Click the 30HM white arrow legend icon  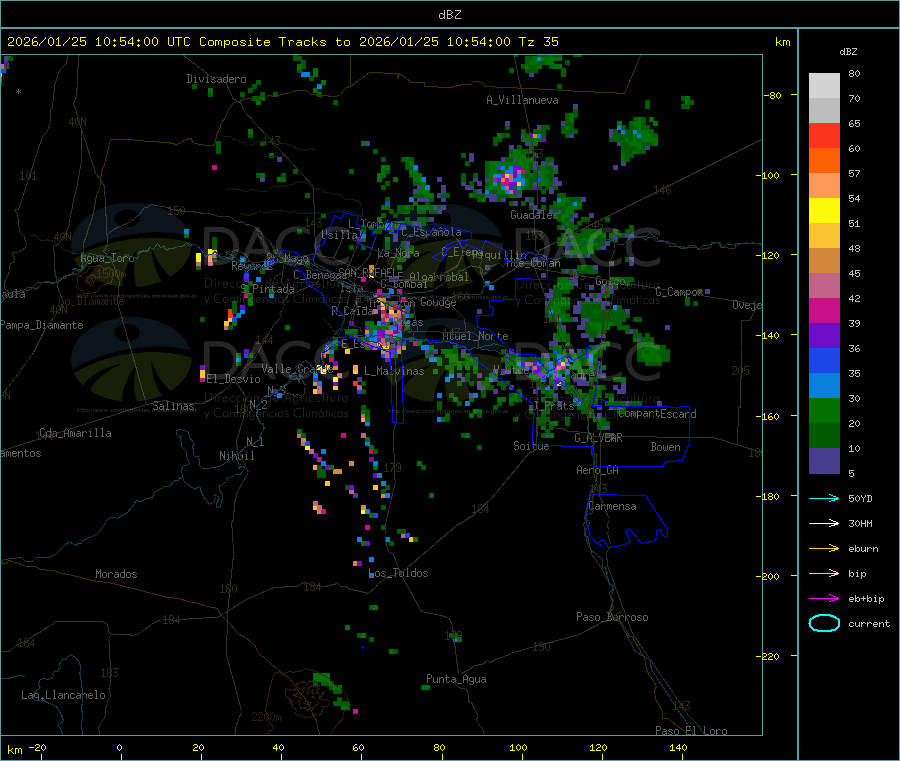coord(824,523)
